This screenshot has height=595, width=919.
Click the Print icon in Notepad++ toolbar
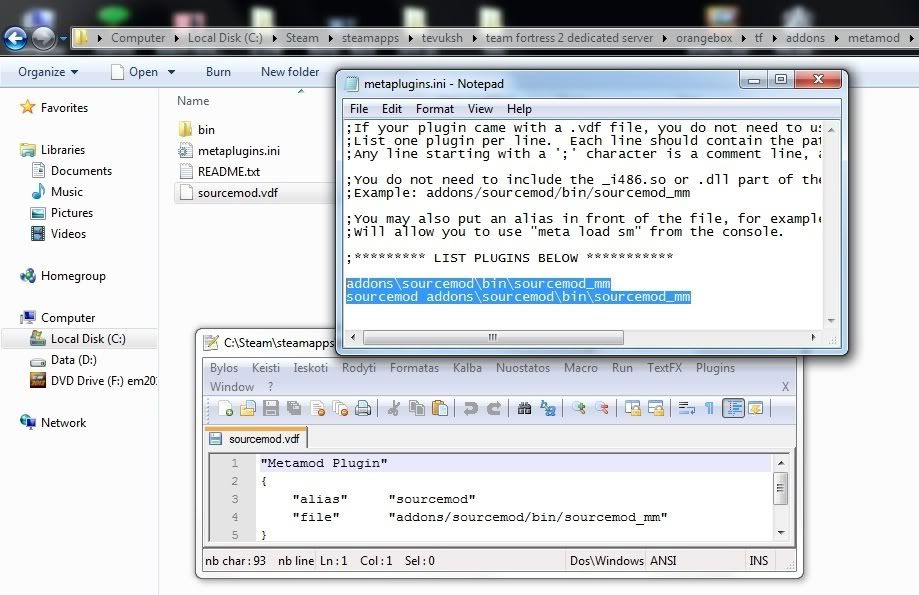click(x=363, y=408)
